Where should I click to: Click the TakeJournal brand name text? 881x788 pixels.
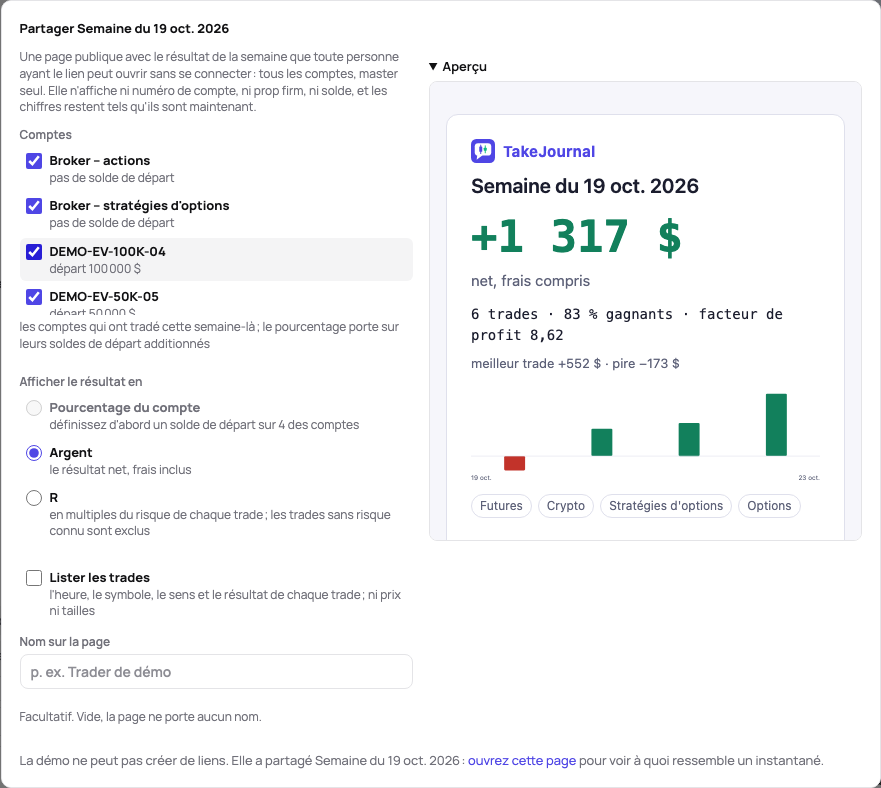pyautogui.click(x=549, y=152)
